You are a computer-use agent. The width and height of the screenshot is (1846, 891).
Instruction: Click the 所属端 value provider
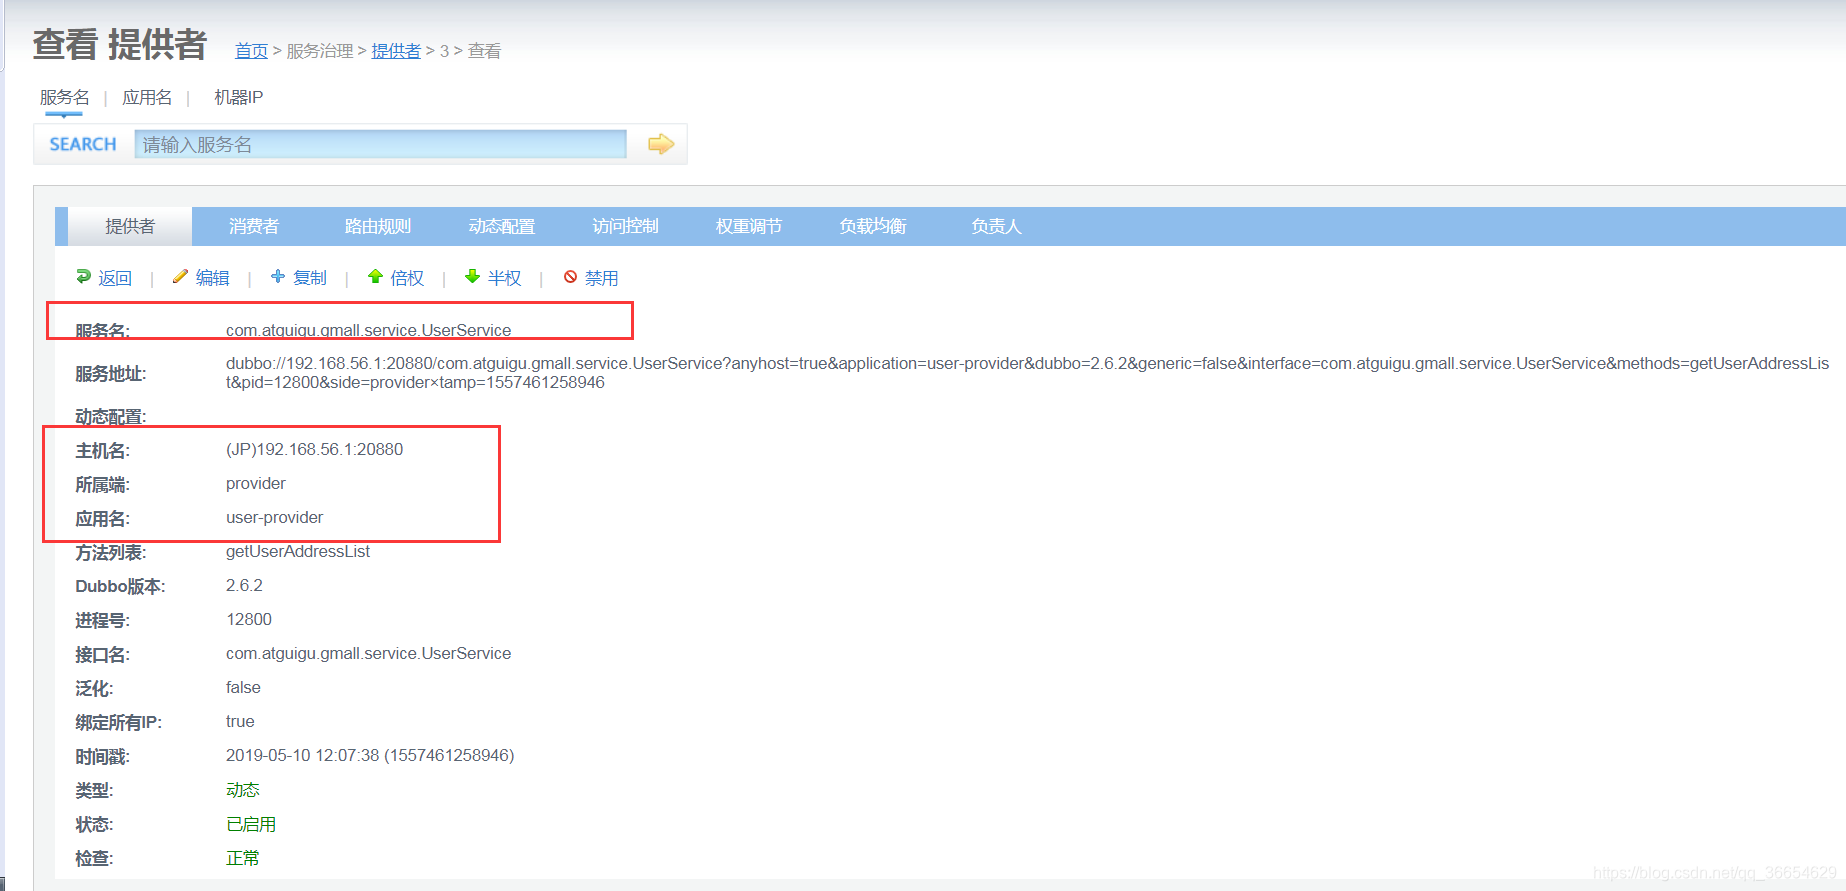click(256, 483)
